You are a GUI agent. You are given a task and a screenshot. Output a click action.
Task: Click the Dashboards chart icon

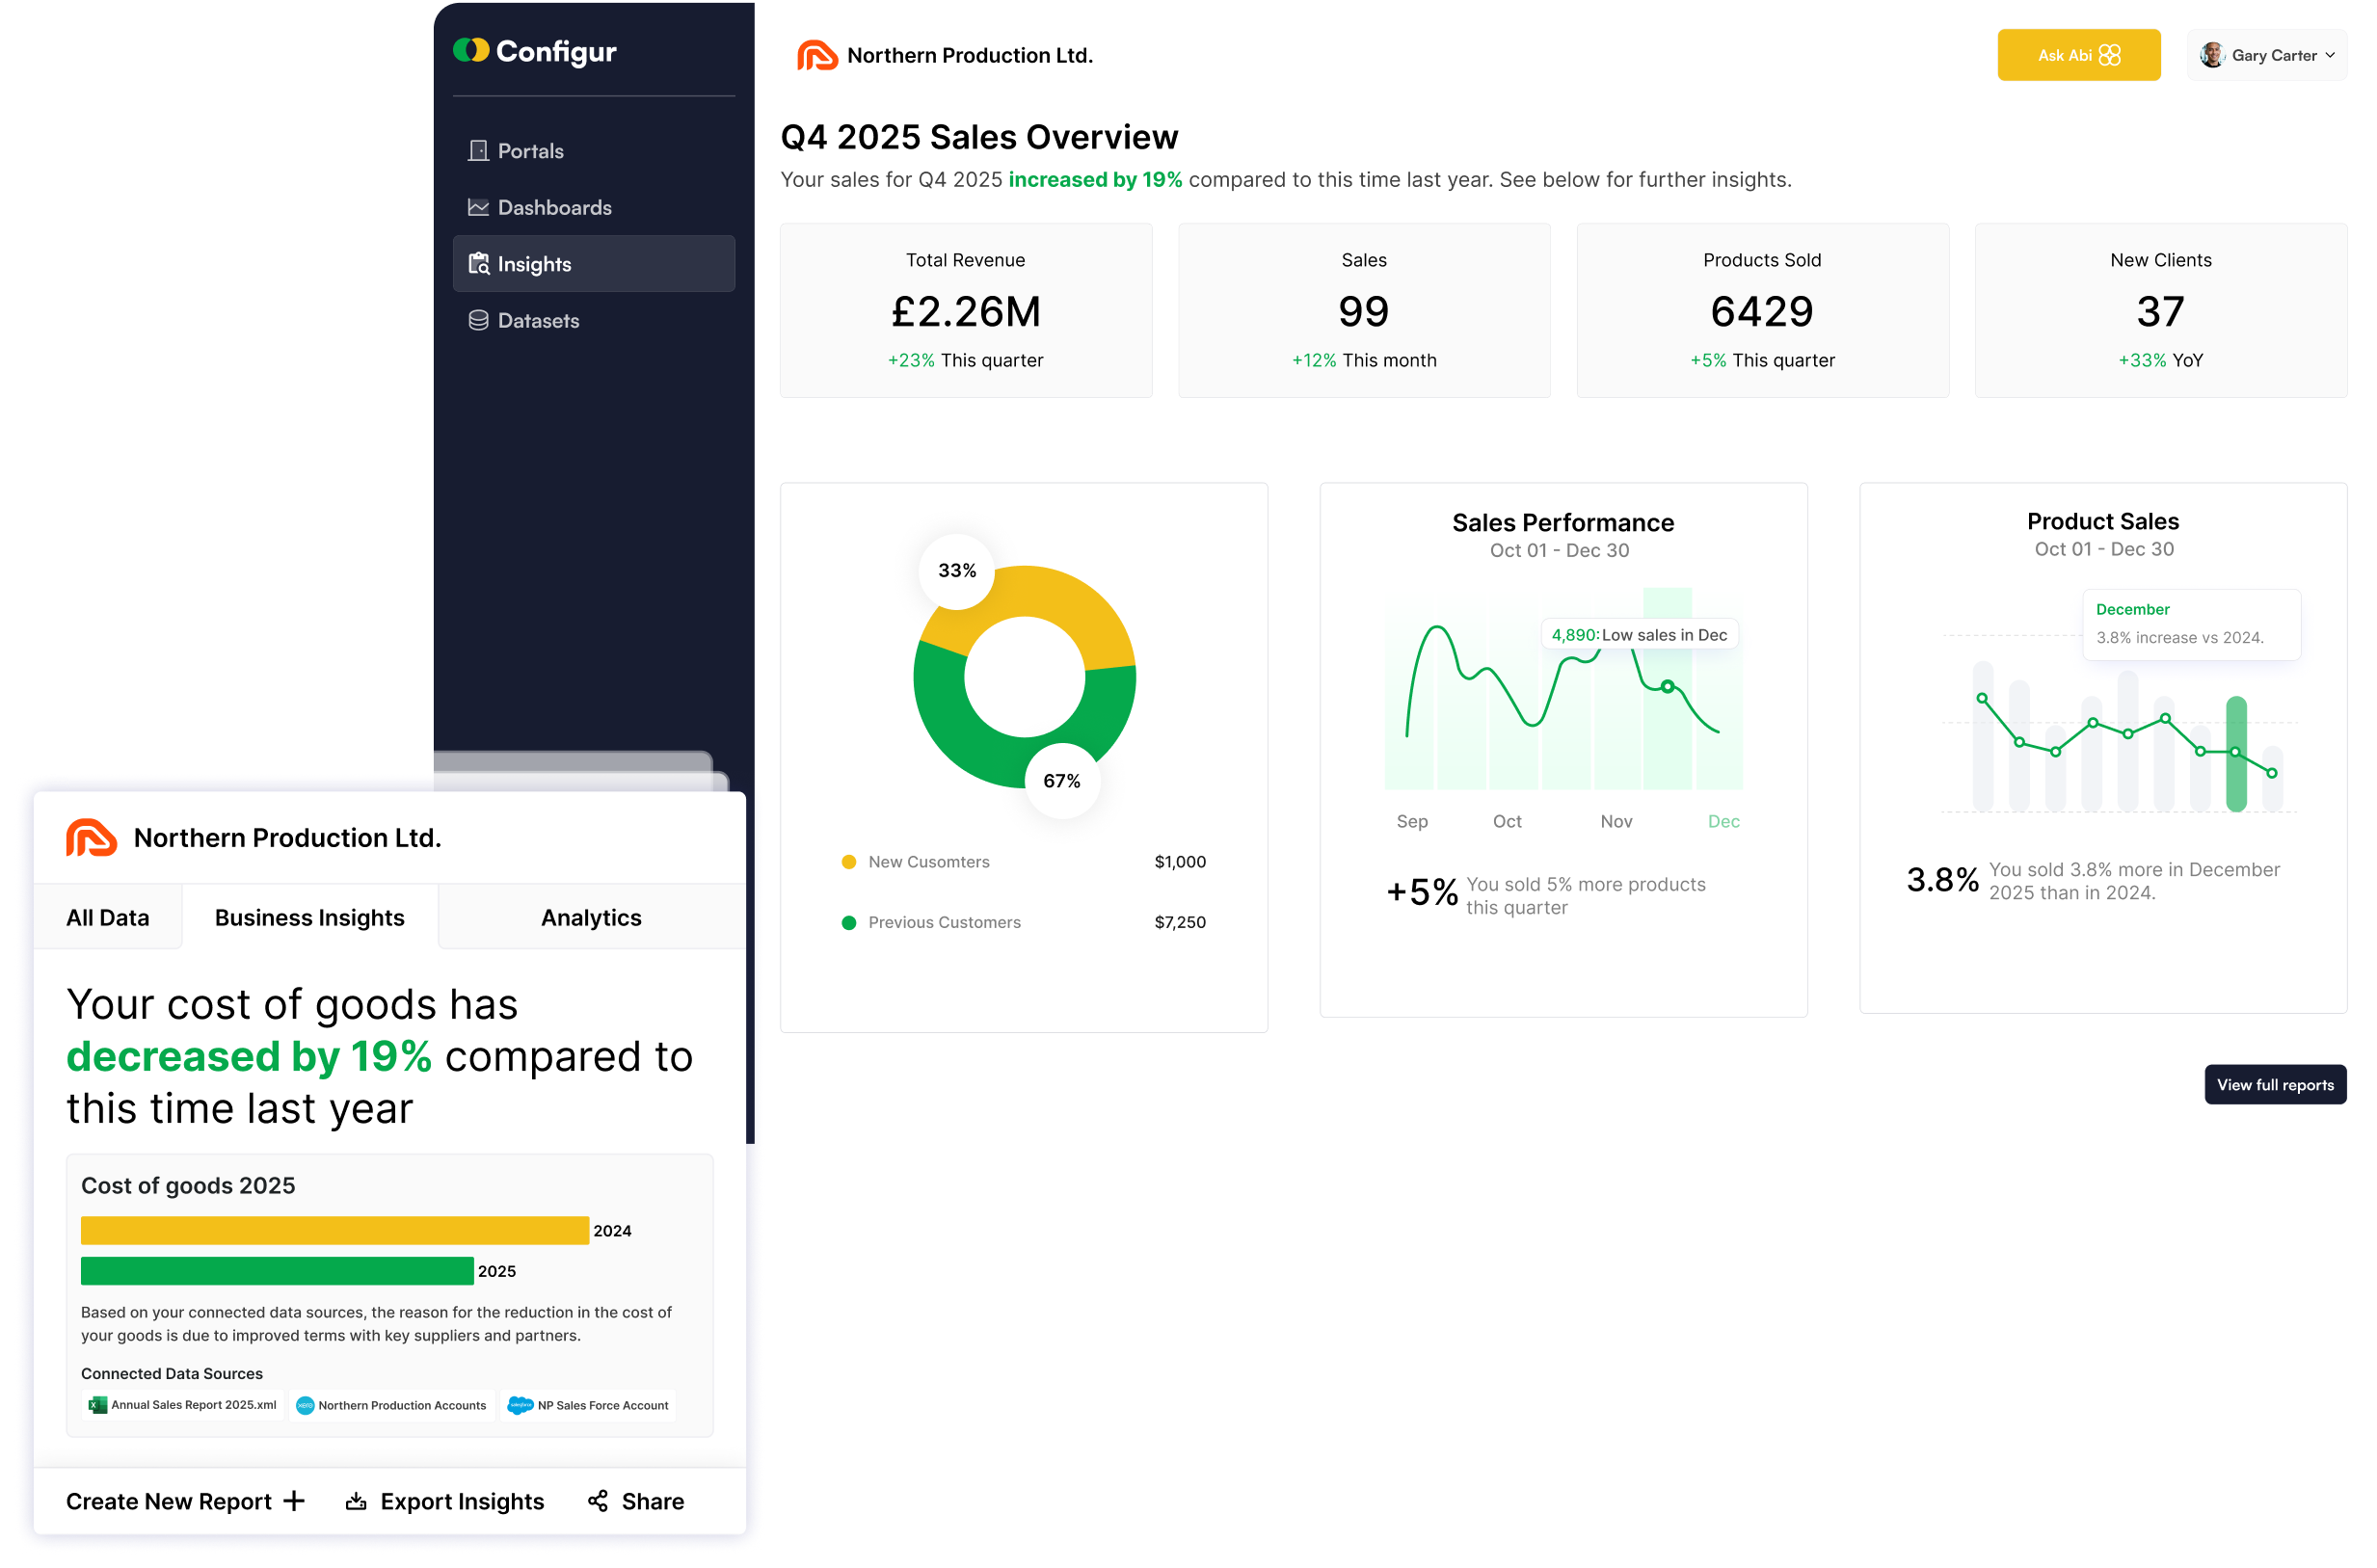click(478, 207)
